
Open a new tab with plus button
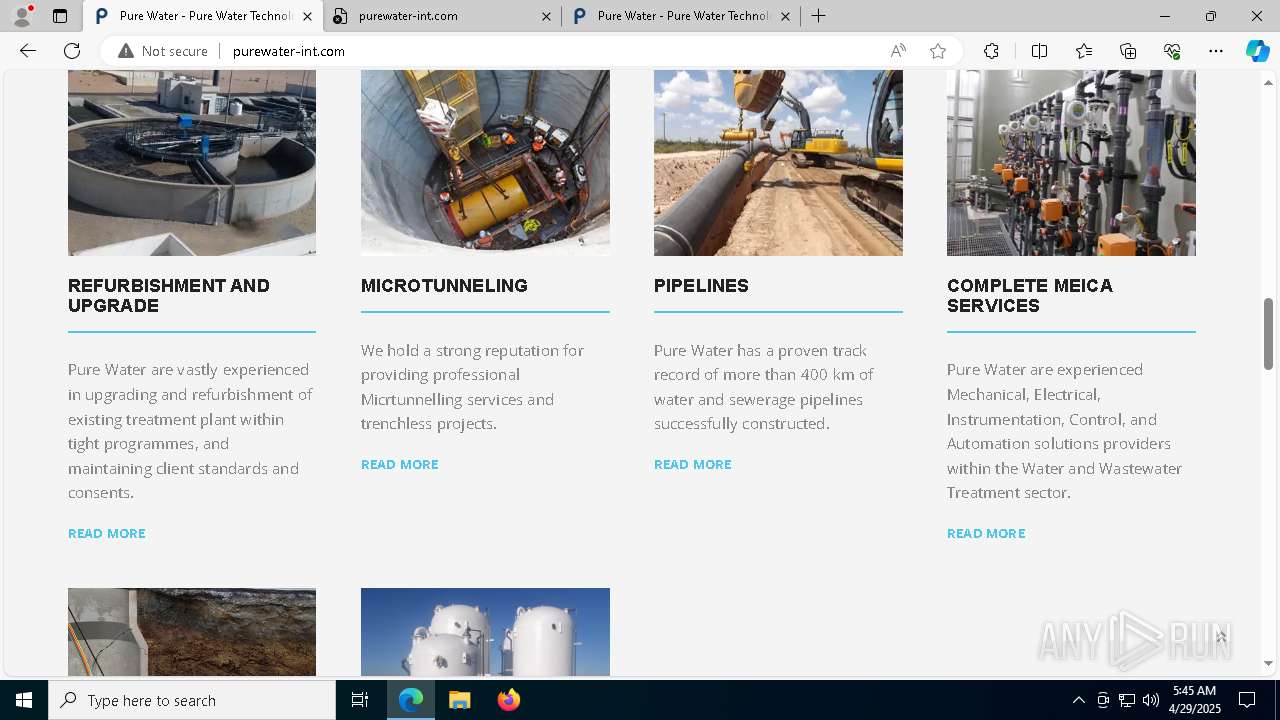coord(819,16)
